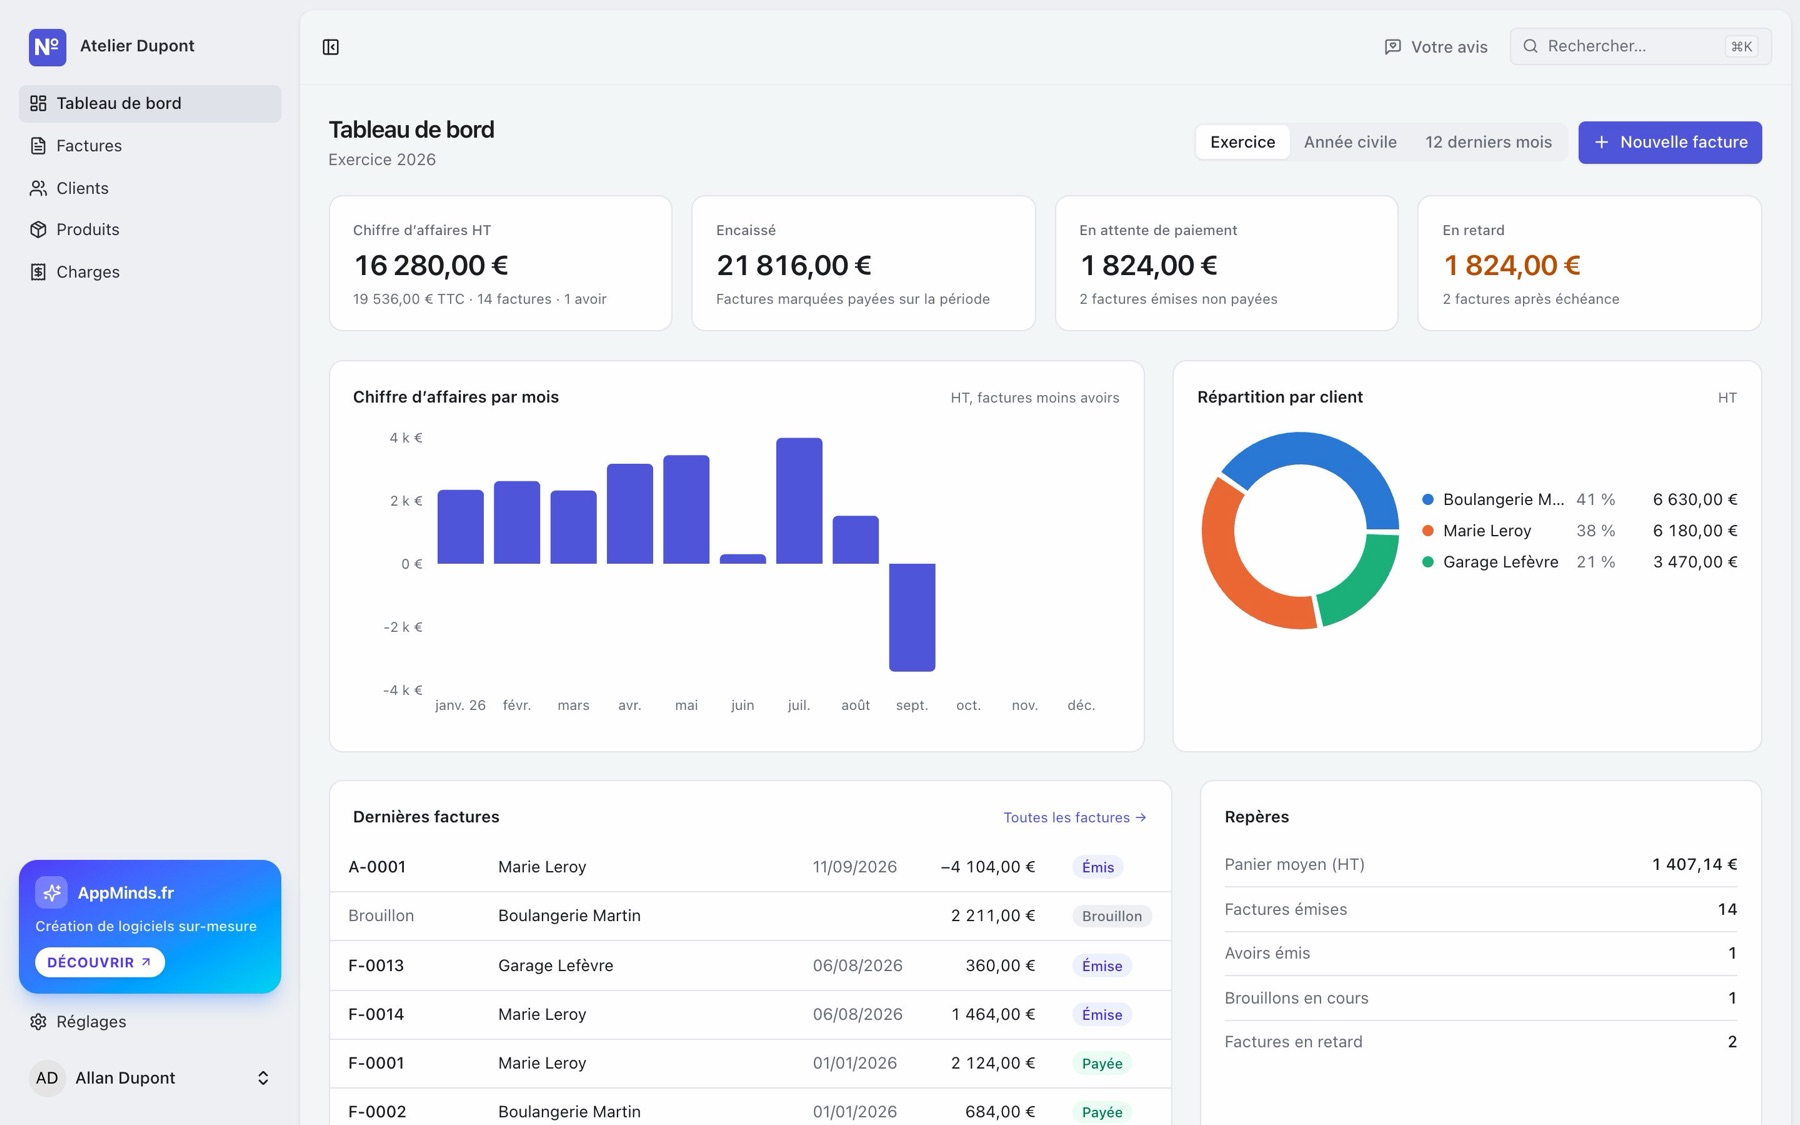Click the Brouillon status badge
This screenshot has height=1125, width=1800.
pyautogui.click(x=1111, y=916)
